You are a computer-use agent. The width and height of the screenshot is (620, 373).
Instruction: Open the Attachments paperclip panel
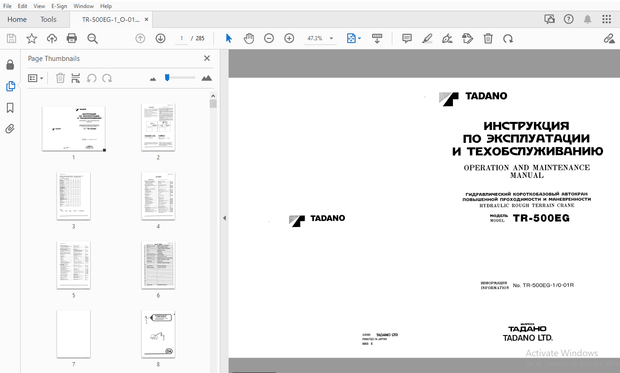[x=10, y=129]
